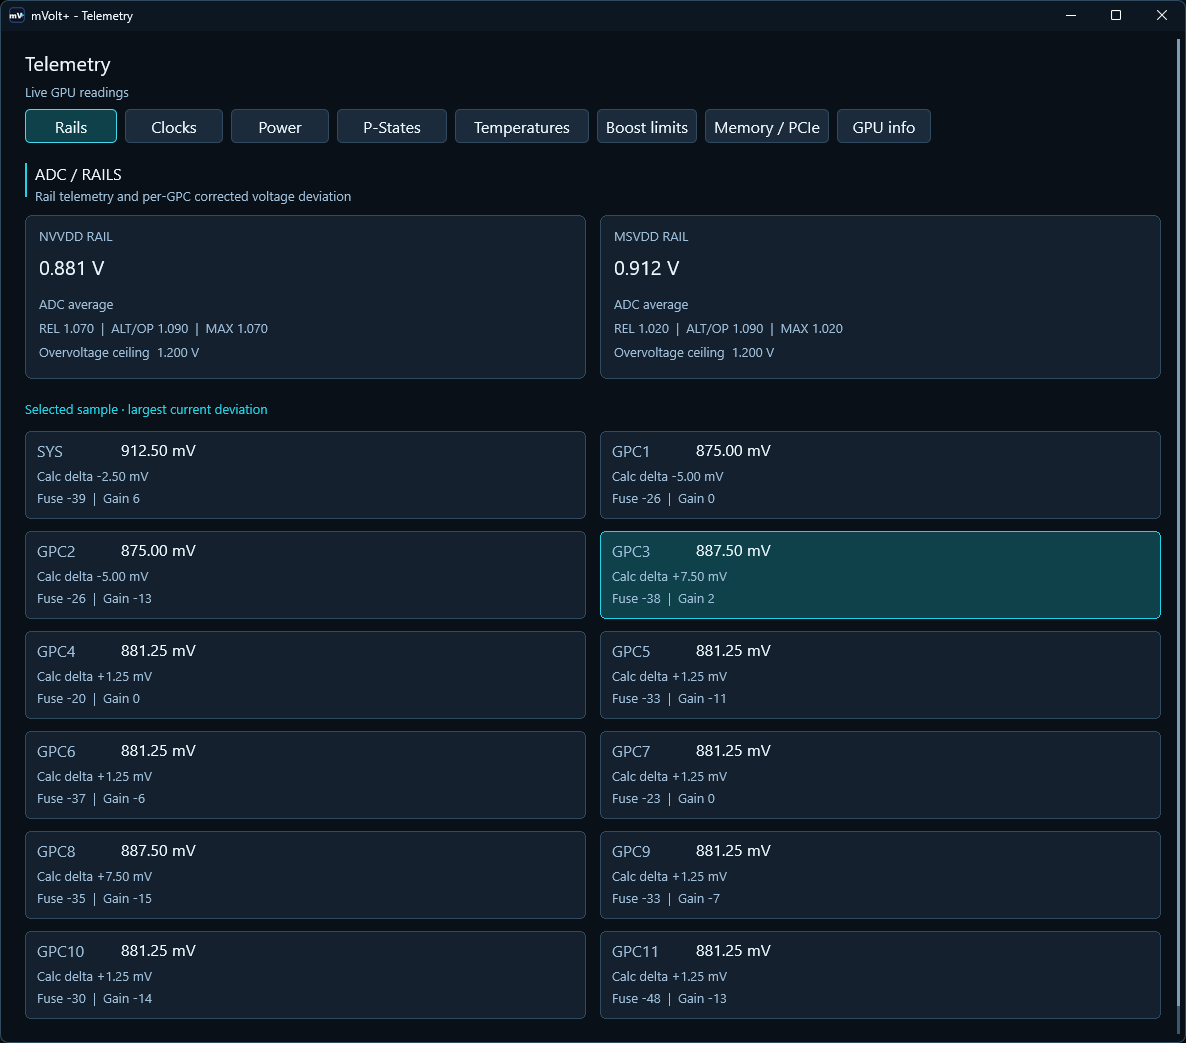1186x1043 pixels.
Task: Open the Power tab
Action: pyautogui.click(x=280, y=126)
